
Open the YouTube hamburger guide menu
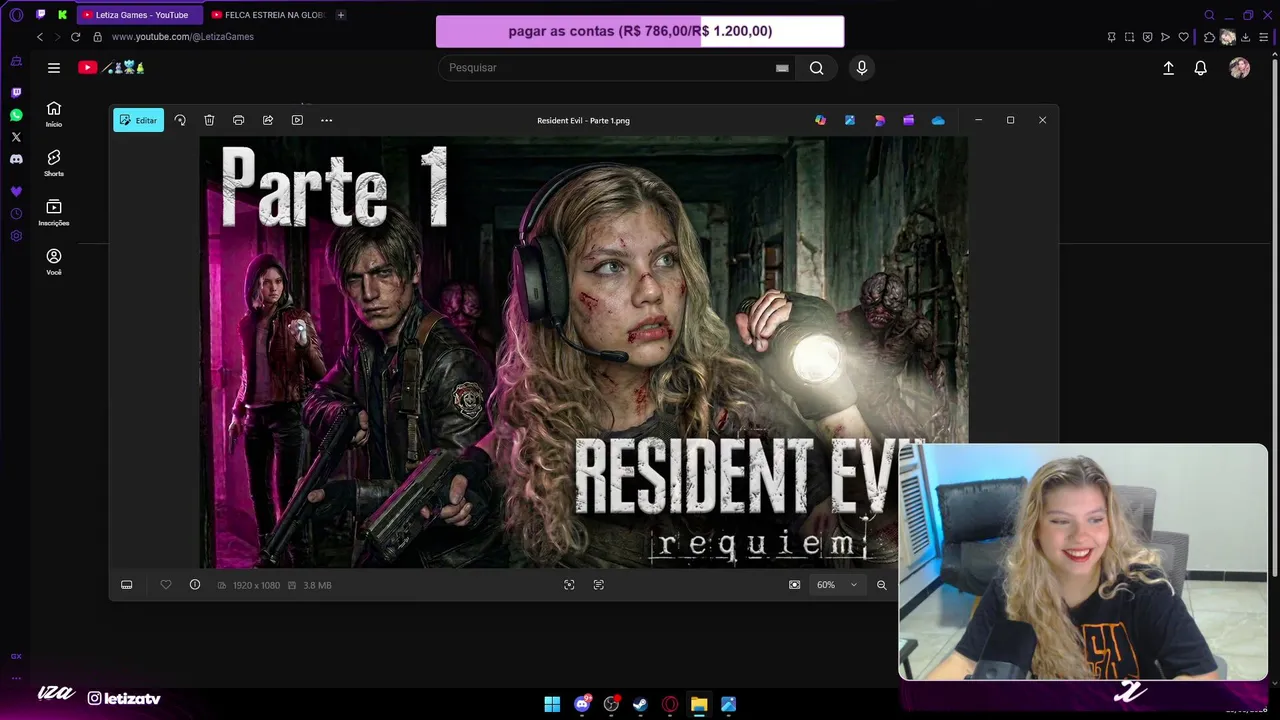click(x=54, y=68)
